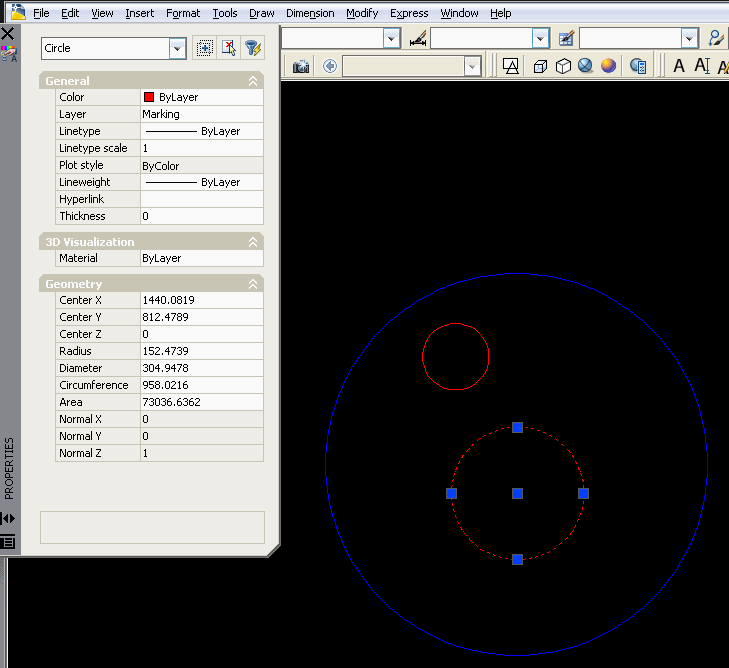Screen dimensions: 729x668
Task: Select the Normal Z property row
Action: pos(159,453)
